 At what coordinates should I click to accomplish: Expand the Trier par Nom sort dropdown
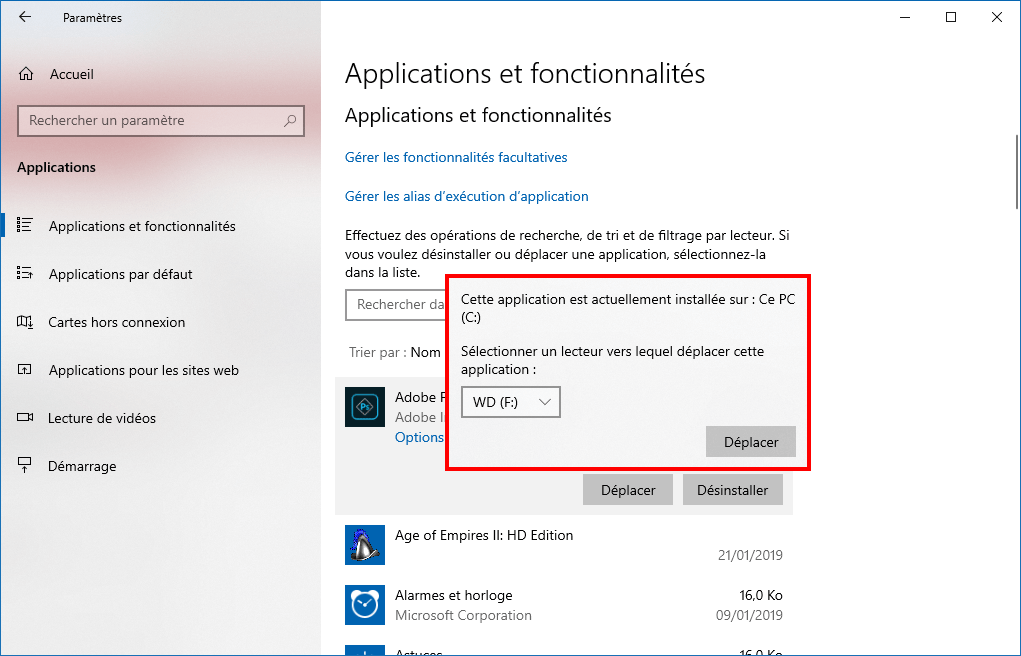[425, 352]
